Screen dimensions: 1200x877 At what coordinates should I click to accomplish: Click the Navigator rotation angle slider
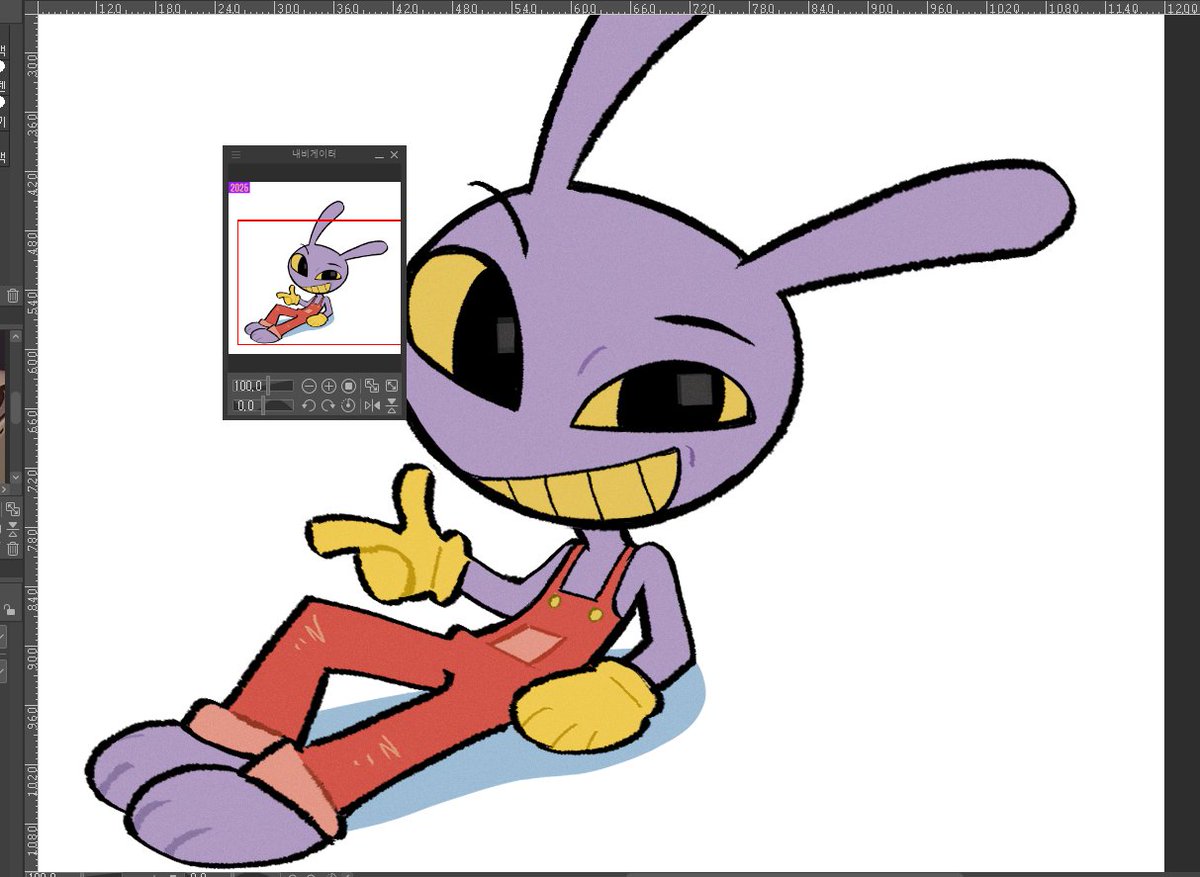[277, 405]
